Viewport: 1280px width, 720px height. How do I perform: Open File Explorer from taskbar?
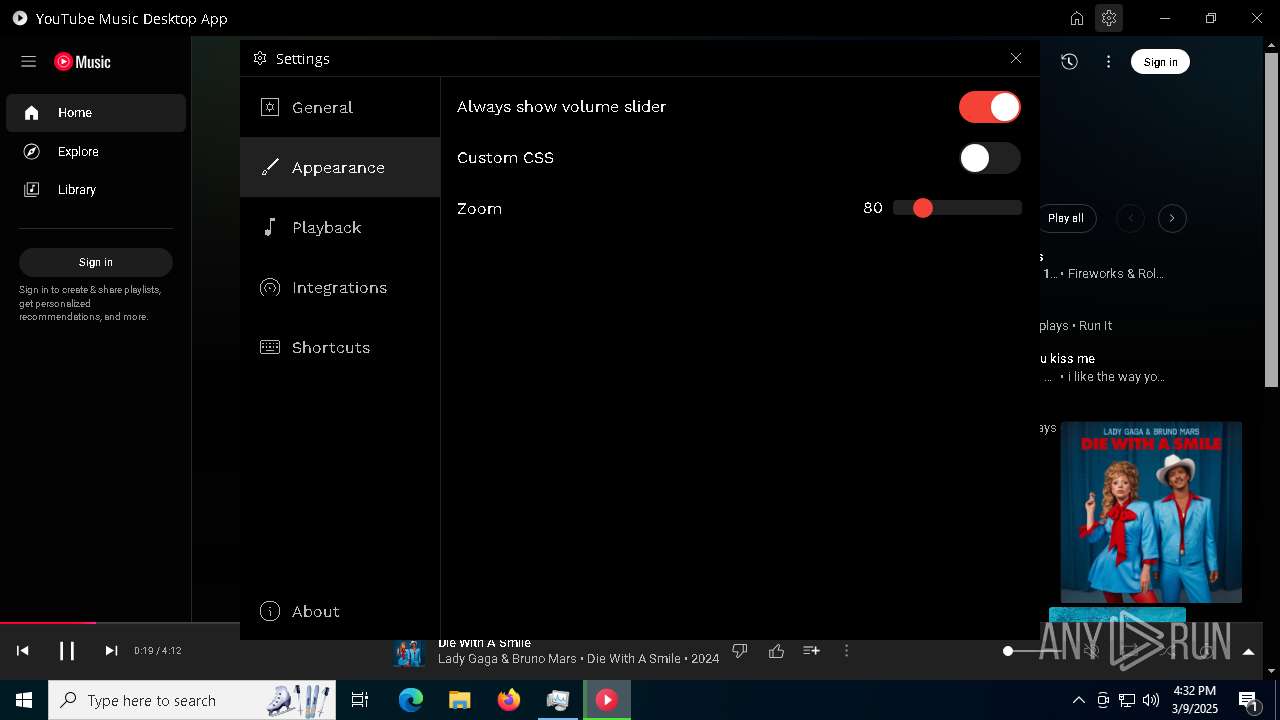[x=459, y=700]
